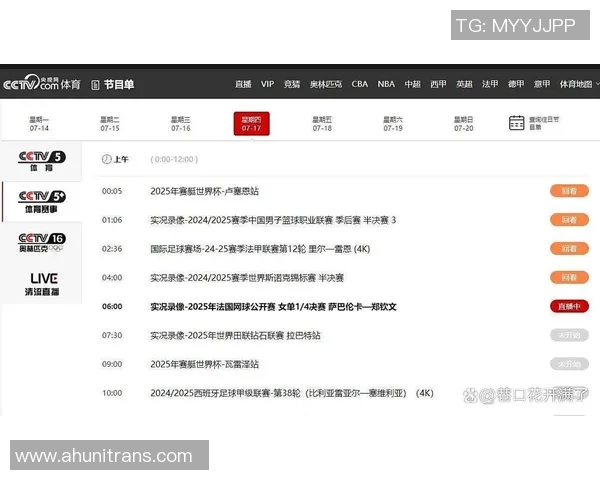Image resolution: width=600 pixels, height=480 pixels.
Task: Open the calendar icon for past schedules
Action: pos(516,123)
